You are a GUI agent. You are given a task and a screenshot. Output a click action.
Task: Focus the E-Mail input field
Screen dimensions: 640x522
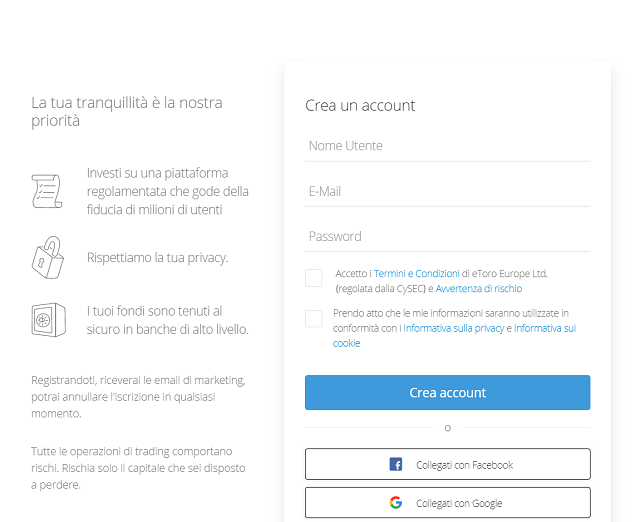[x=447, y=191]
